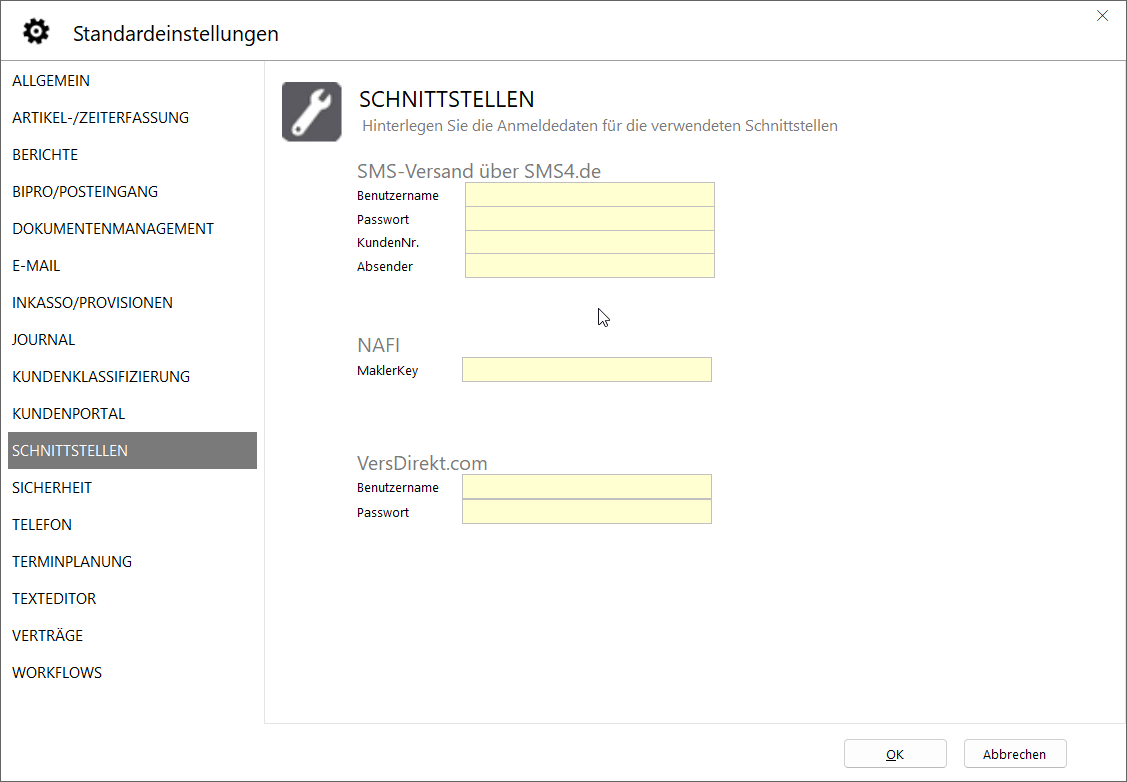Image resolution: width=1127 pixels, height=782 pixels.
Task: Select WORKFLOWS in the sidebar
Action: pos(57,673)
